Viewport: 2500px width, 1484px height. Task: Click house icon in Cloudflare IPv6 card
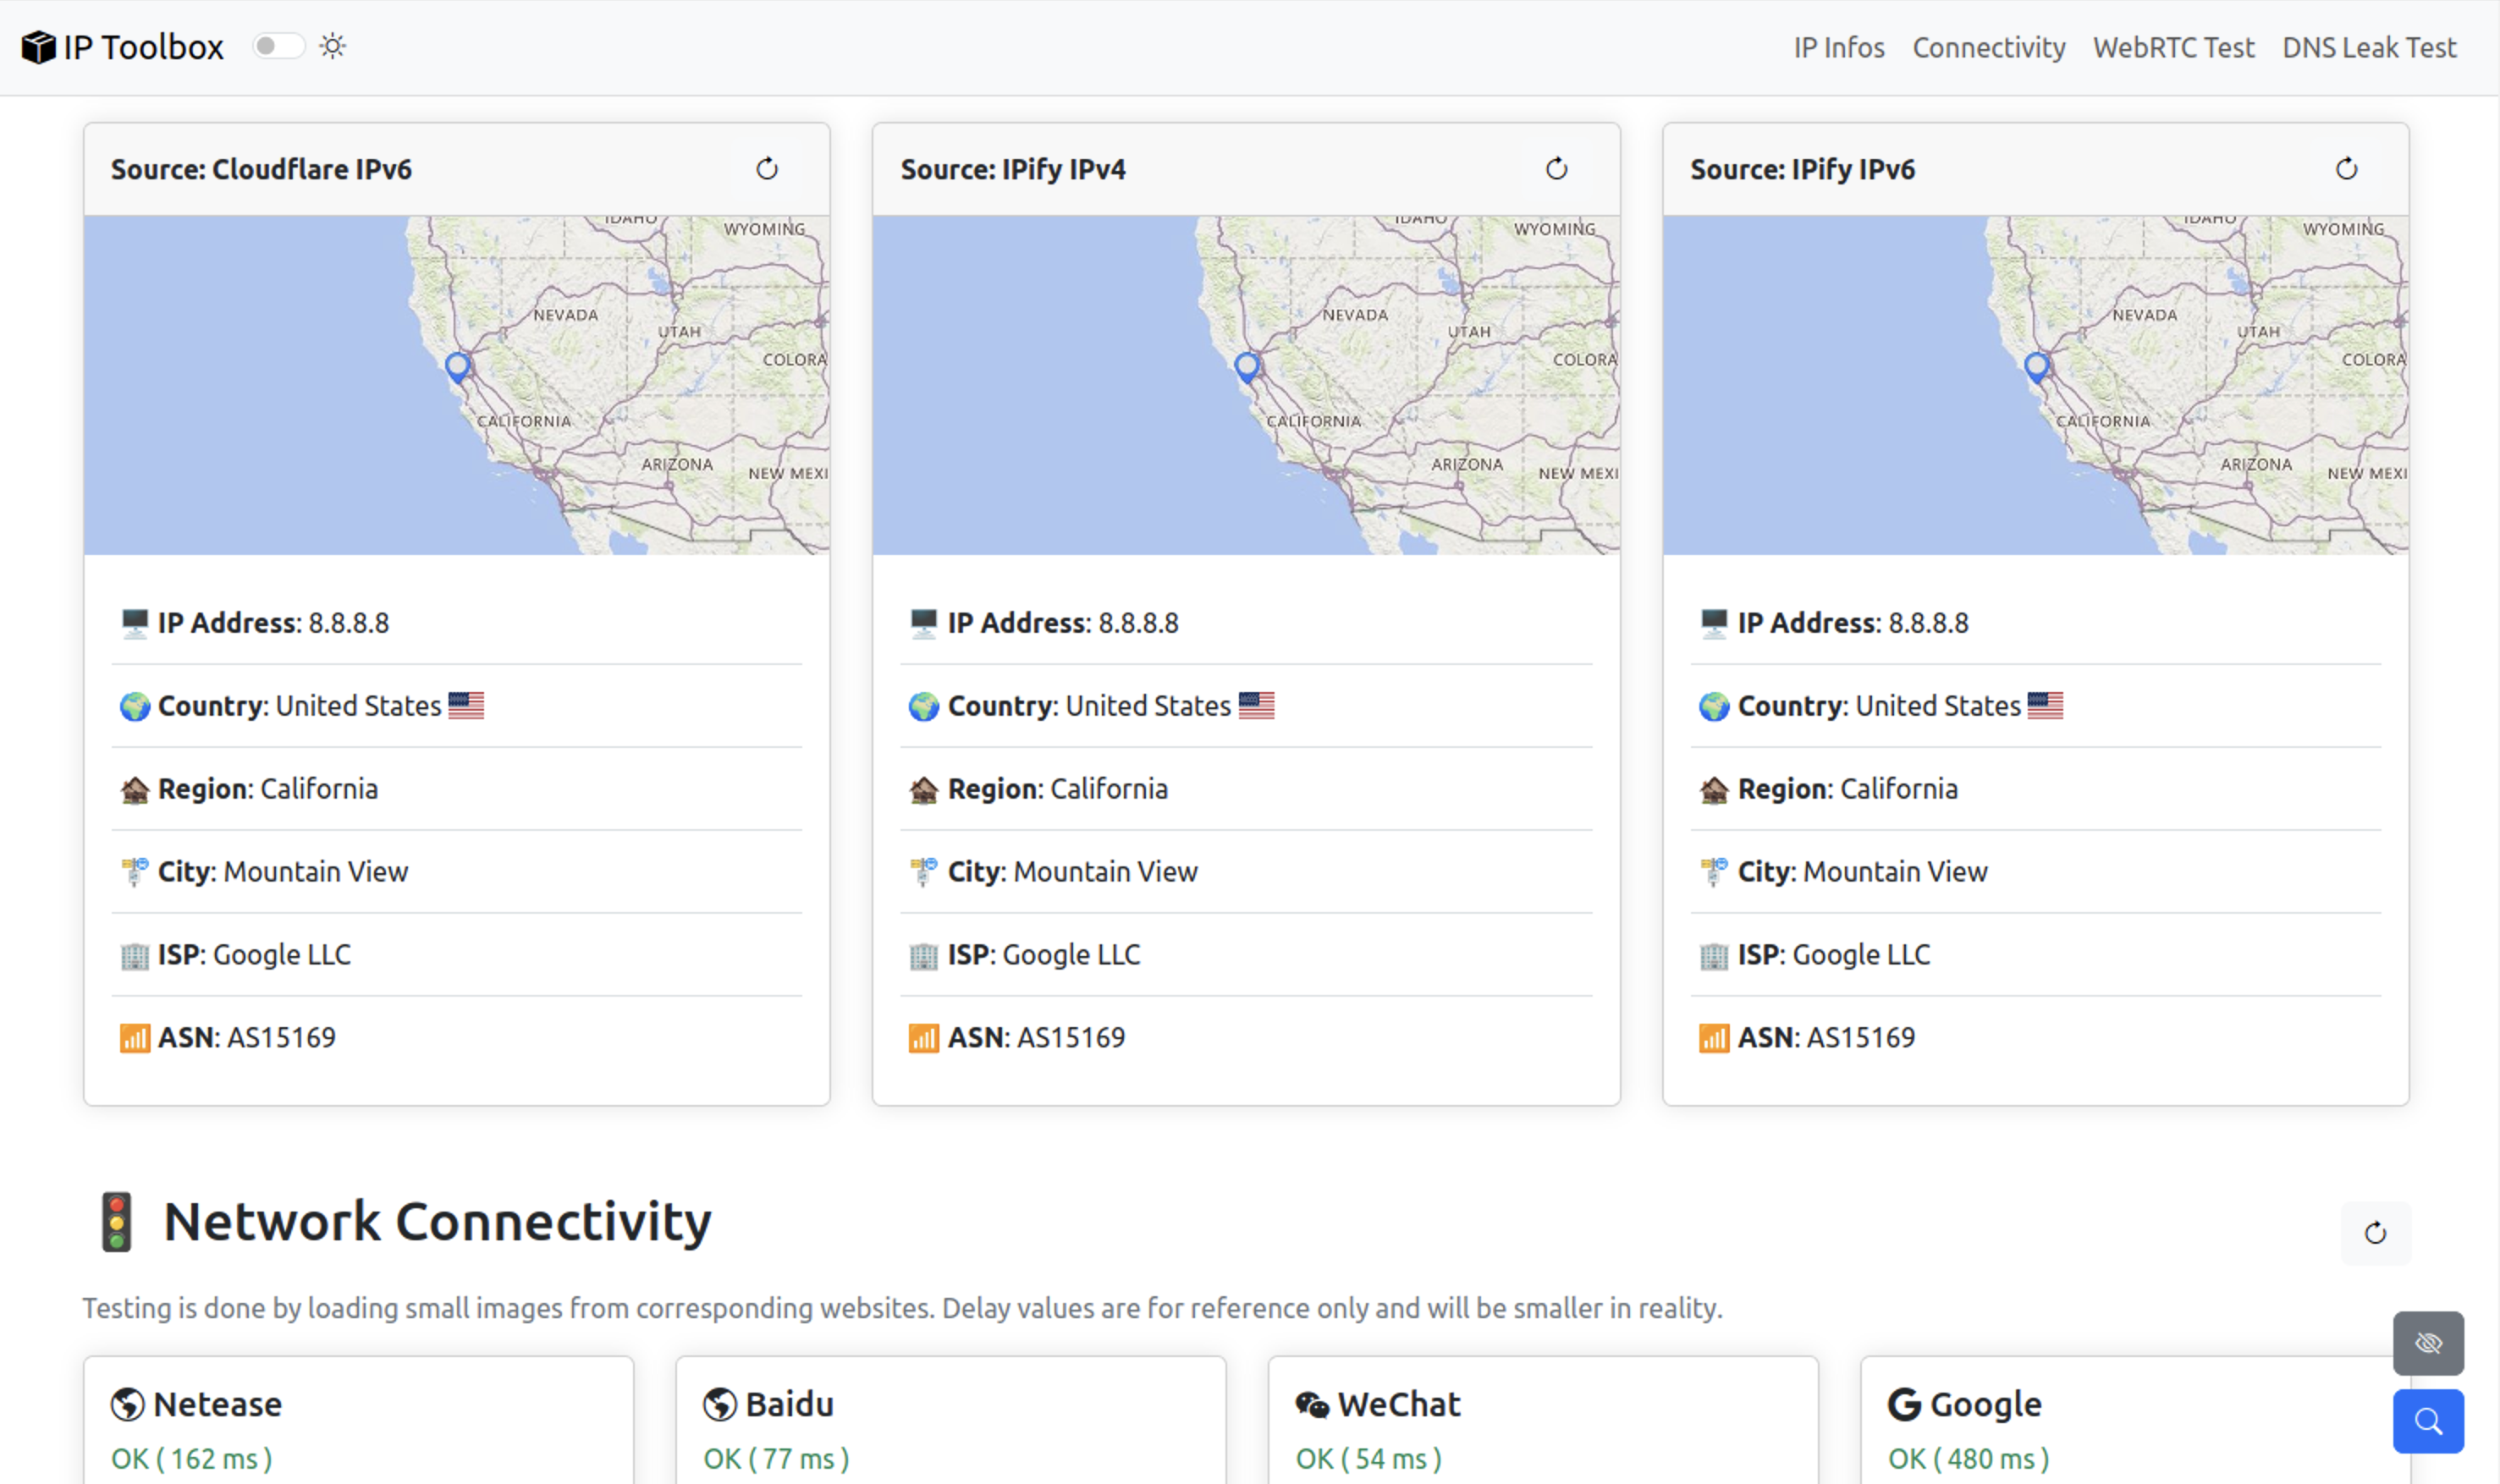coord(134,789)
